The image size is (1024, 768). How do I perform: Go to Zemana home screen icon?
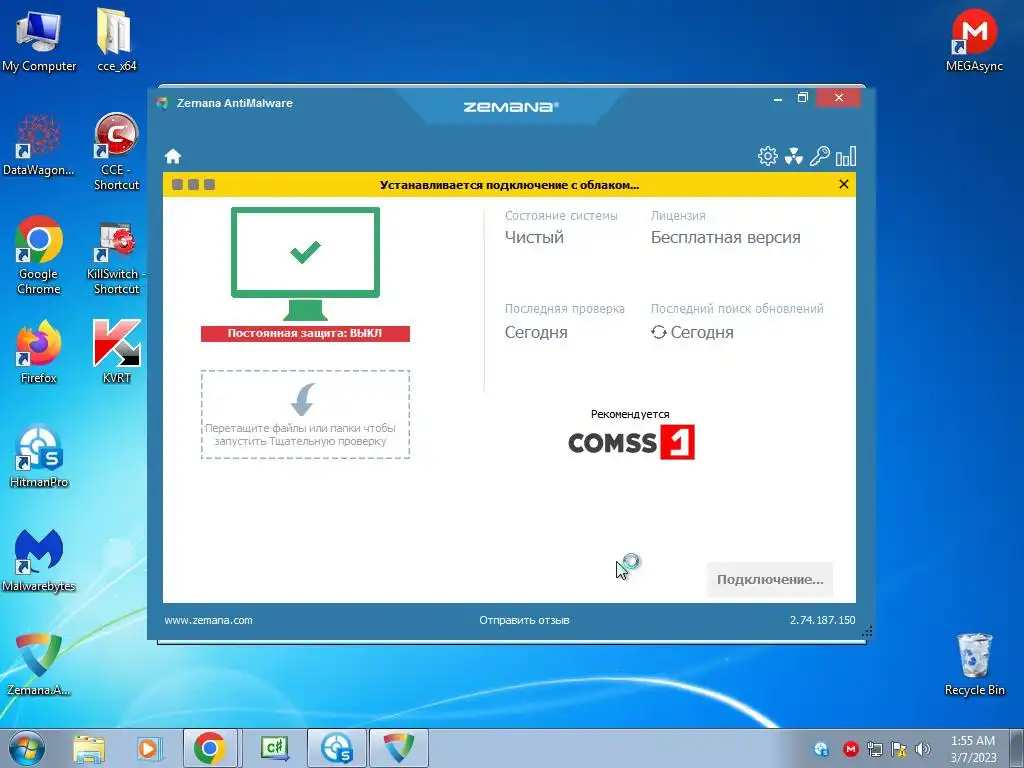pyautogui.click(x=173, y=156)
